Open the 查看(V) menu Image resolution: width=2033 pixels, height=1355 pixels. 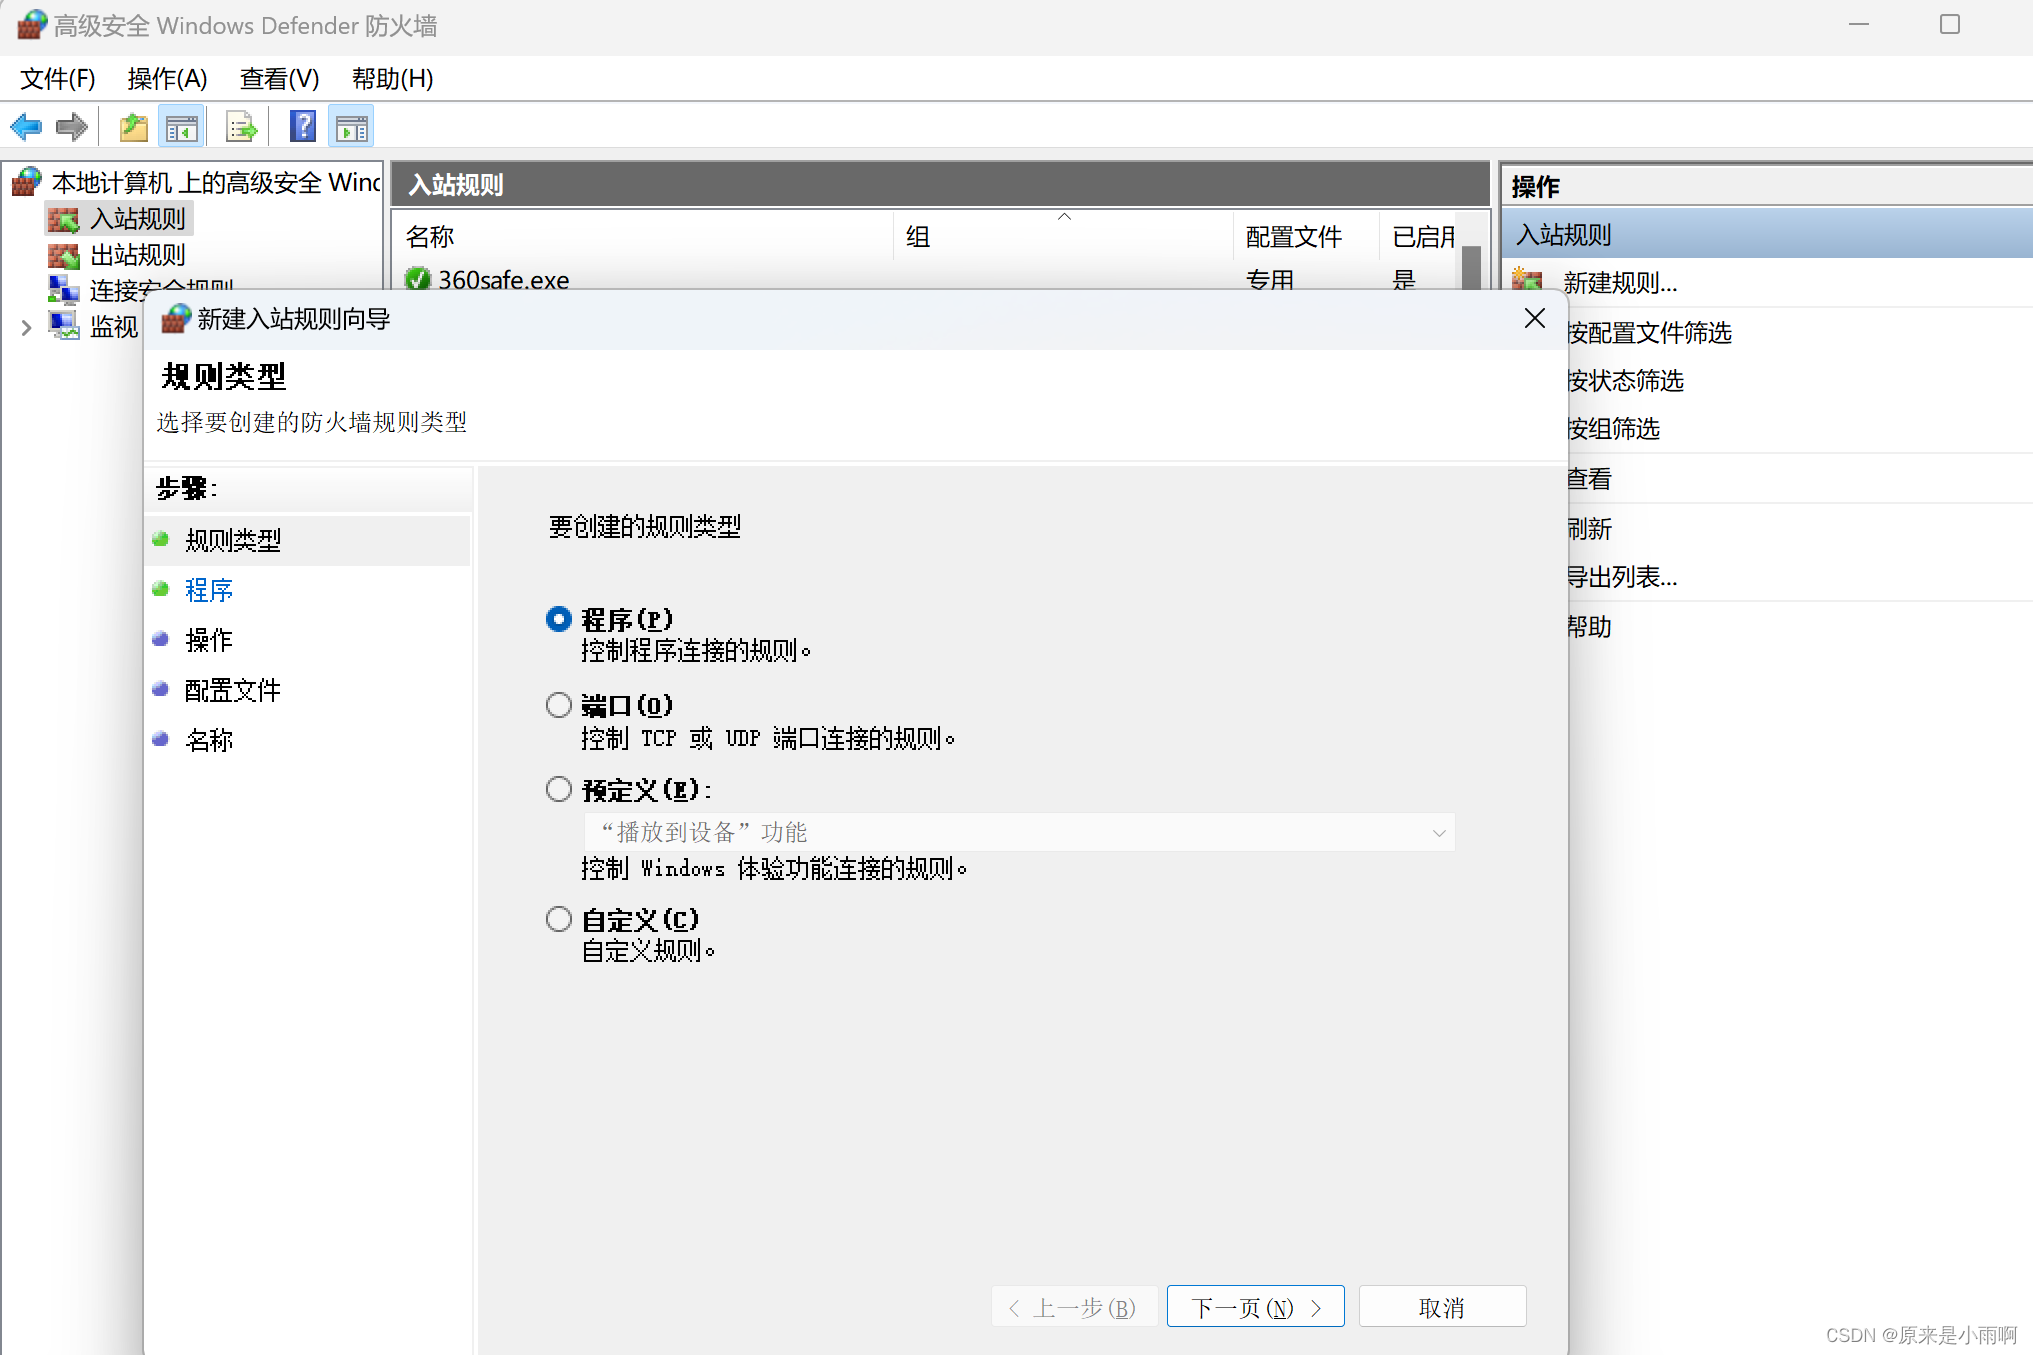[x=279, y=79]
